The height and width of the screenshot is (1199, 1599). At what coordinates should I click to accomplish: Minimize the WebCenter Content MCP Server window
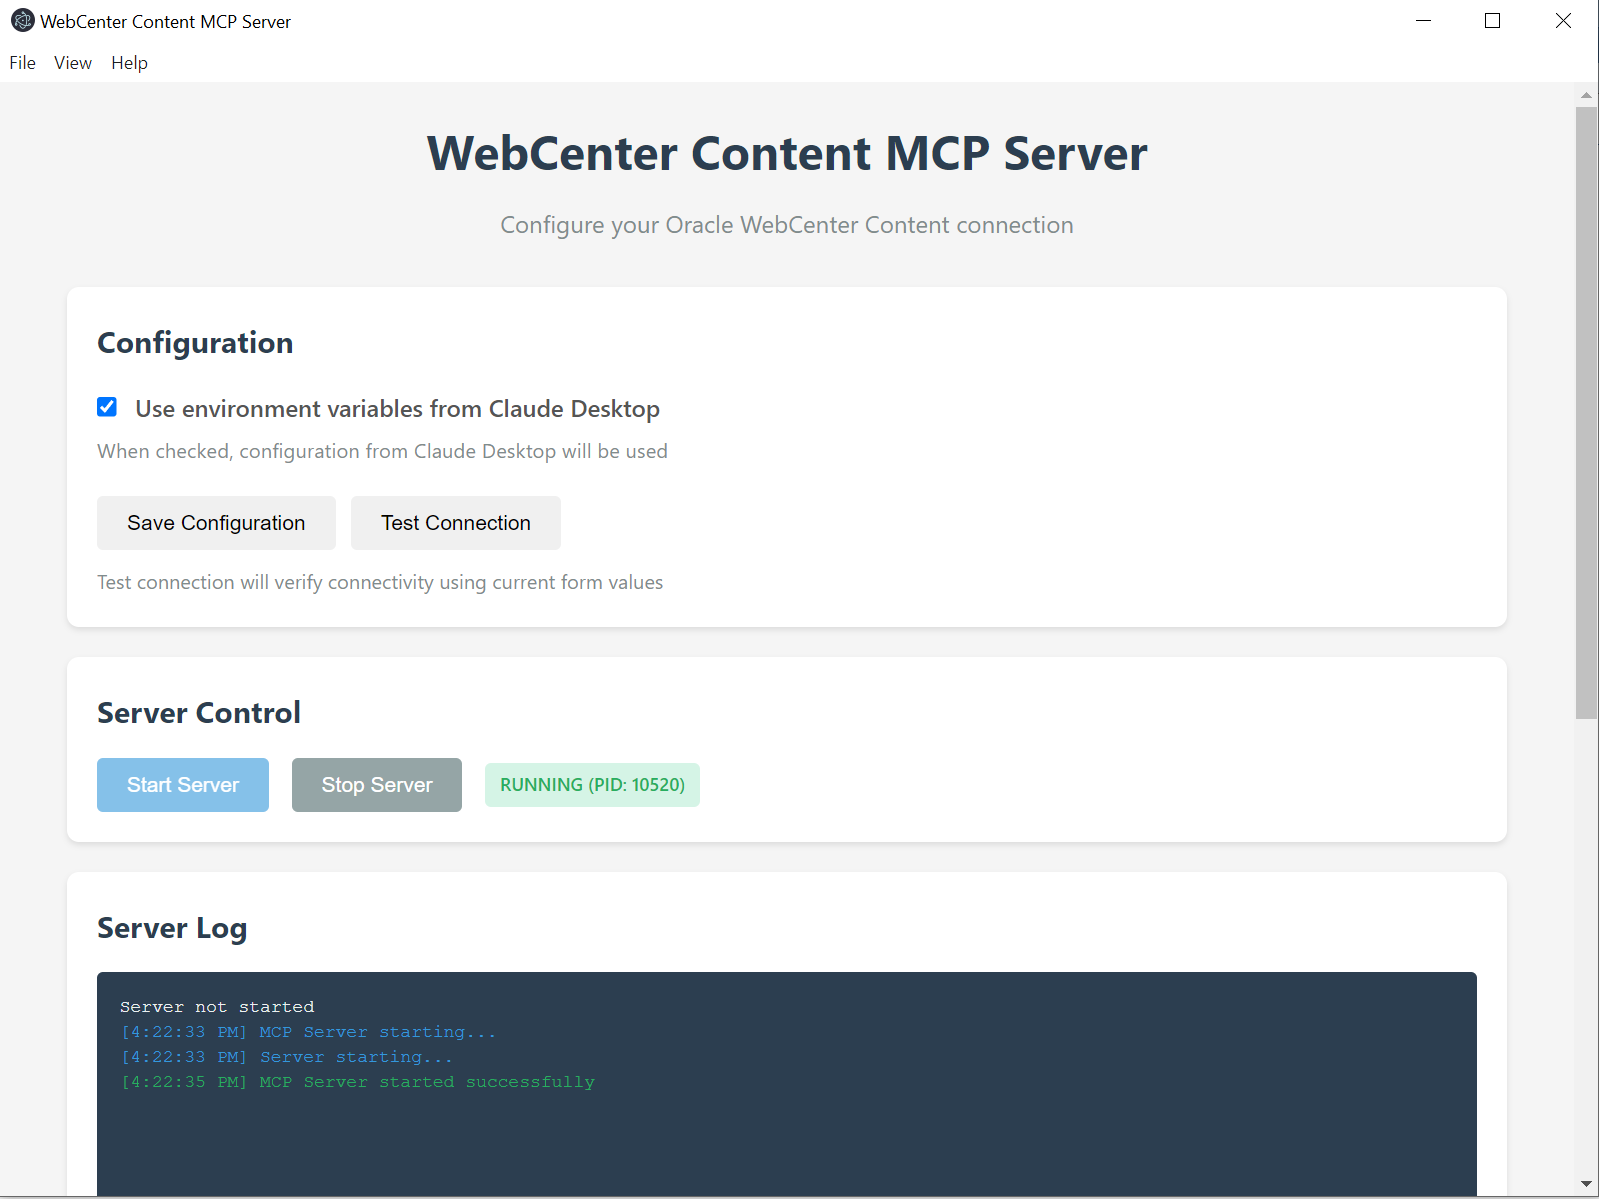pyautogui.click(x=1424, y=21)
